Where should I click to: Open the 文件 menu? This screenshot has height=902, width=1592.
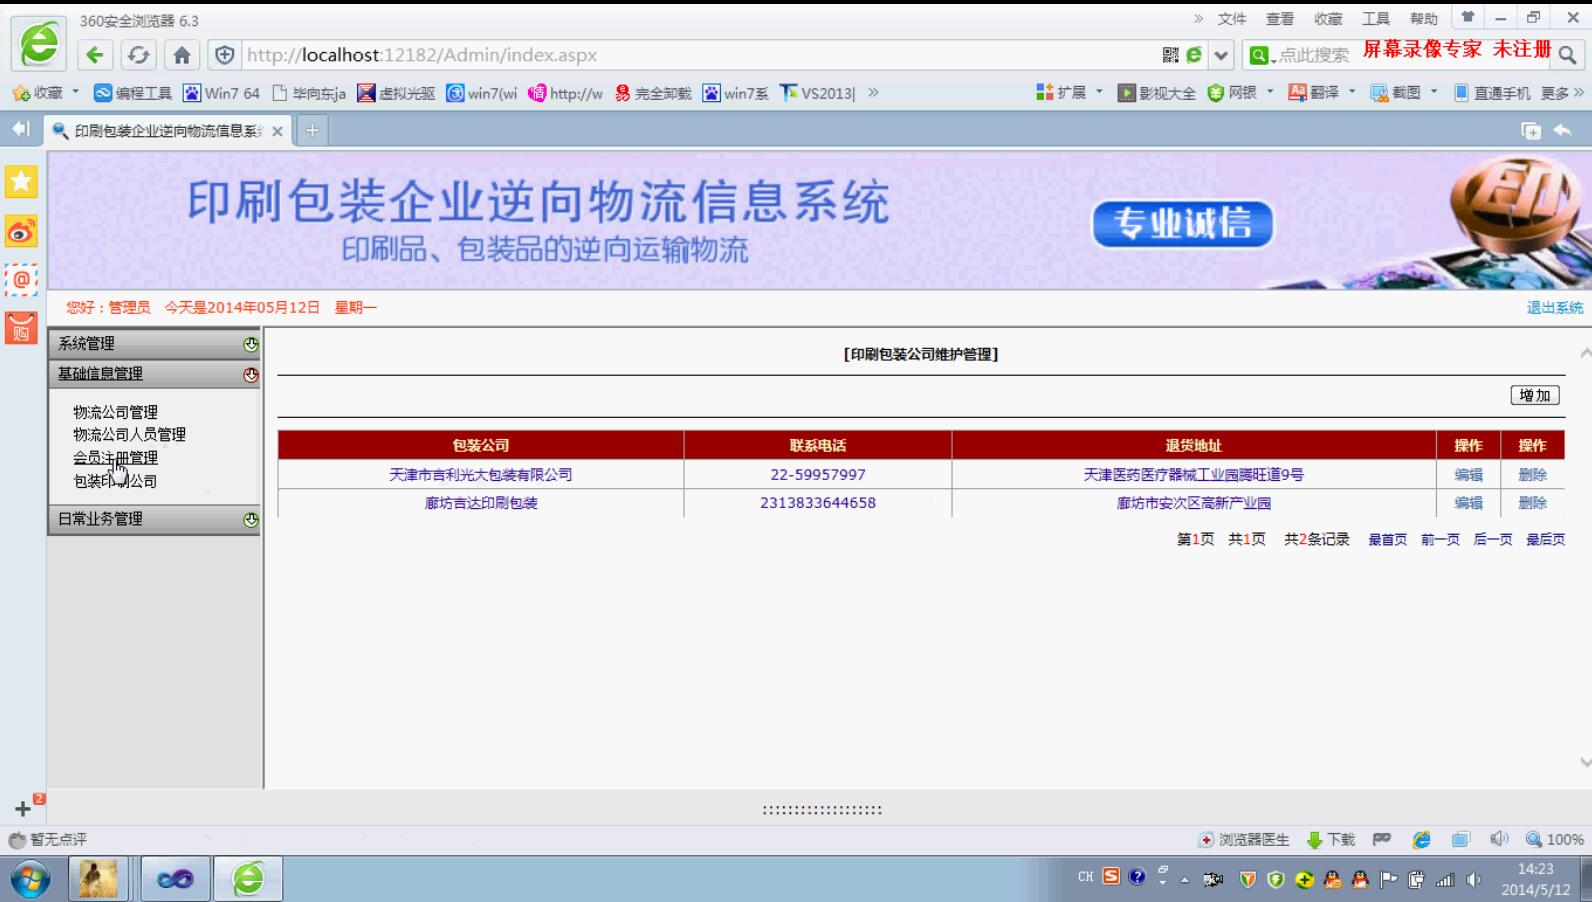pos(1232,19)
